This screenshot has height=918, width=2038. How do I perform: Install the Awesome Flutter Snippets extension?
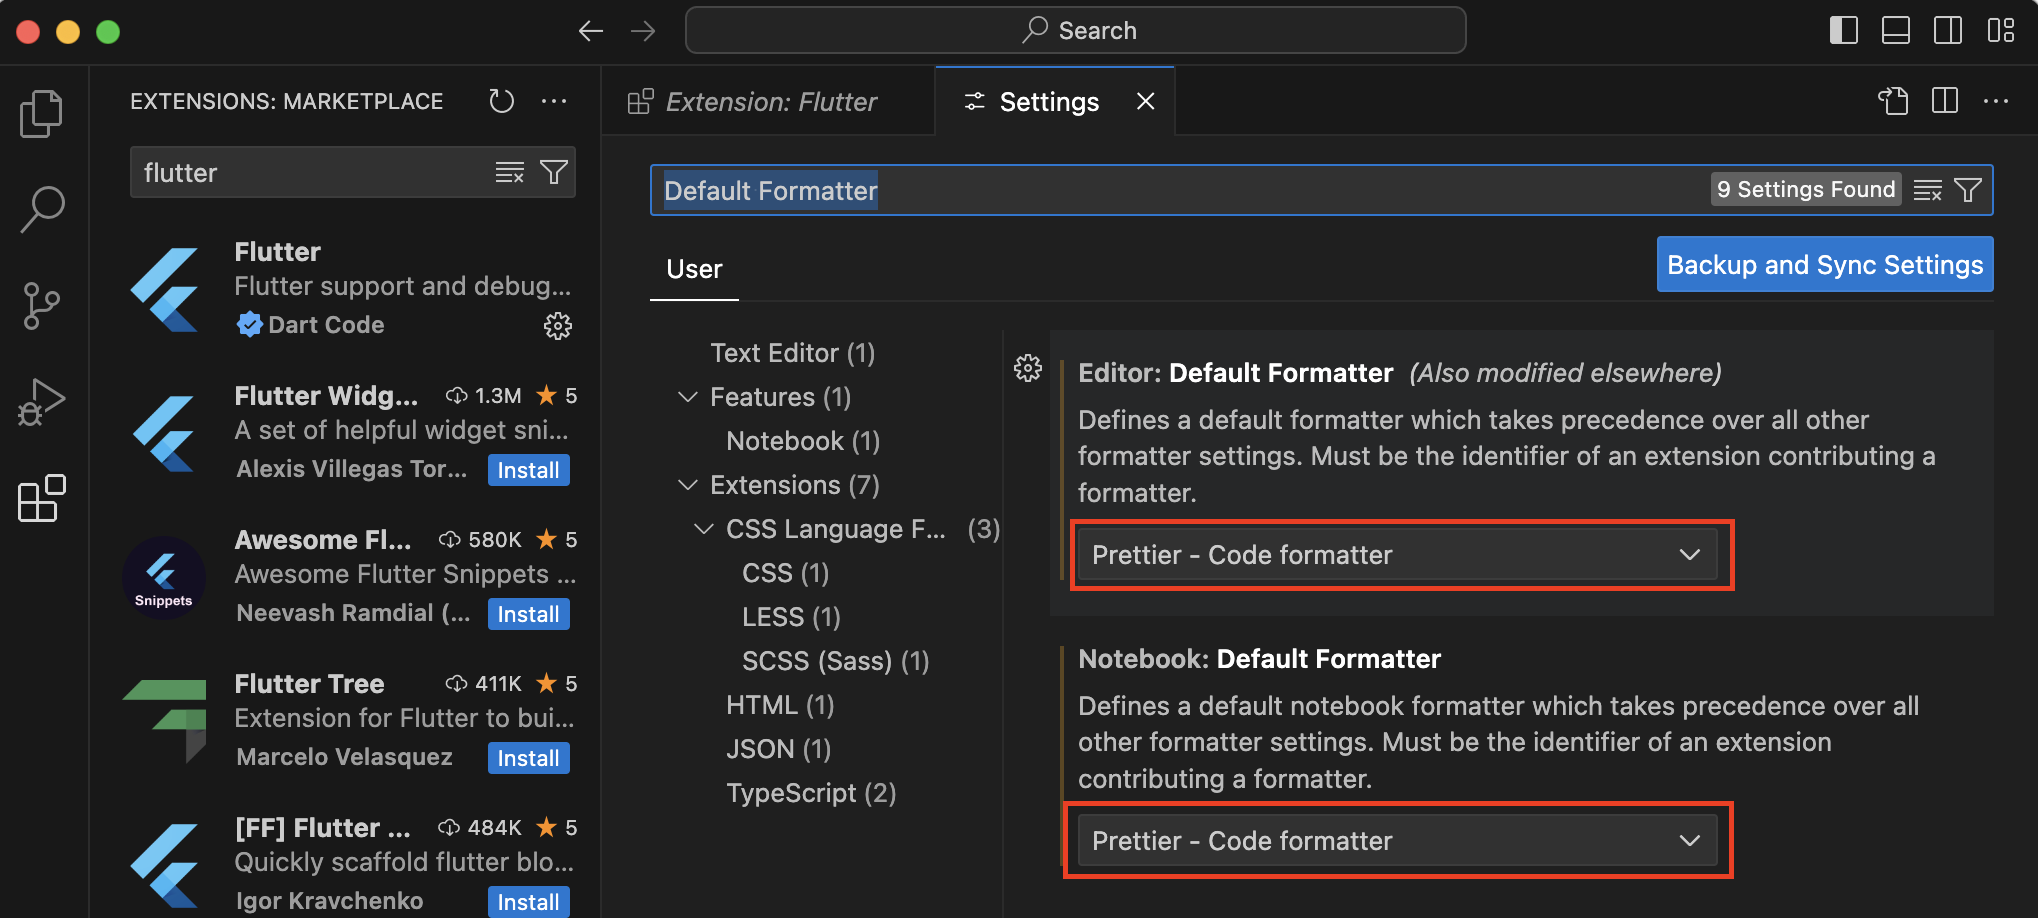(x=528, y=614)
